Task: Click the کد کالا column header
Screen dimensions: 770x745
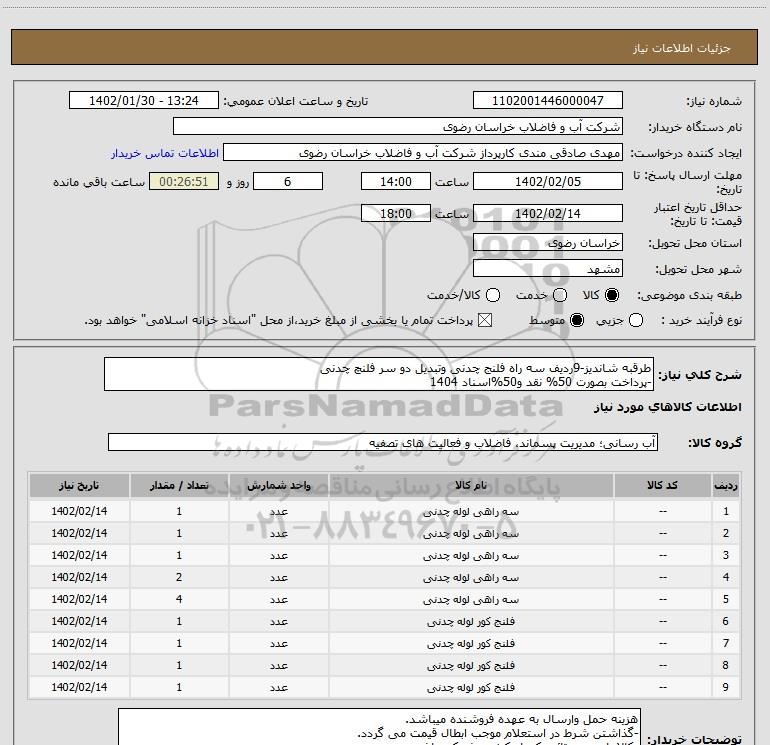Action: (x=662, y=485)
